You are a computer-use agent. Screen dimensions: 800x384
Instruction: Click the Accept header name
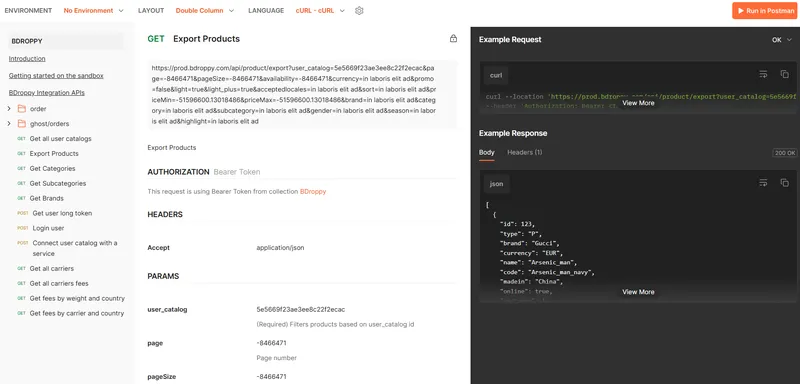pos(159,248)
